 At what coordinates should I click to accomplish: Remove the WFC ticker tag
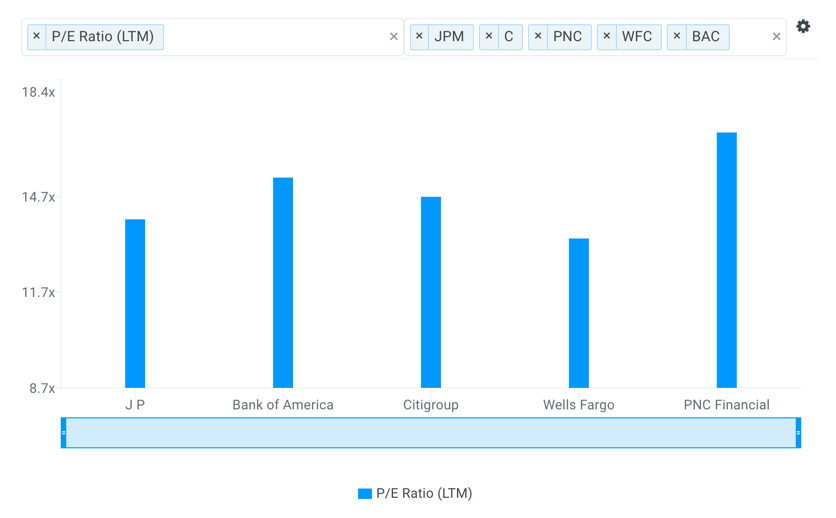(606, 36)
